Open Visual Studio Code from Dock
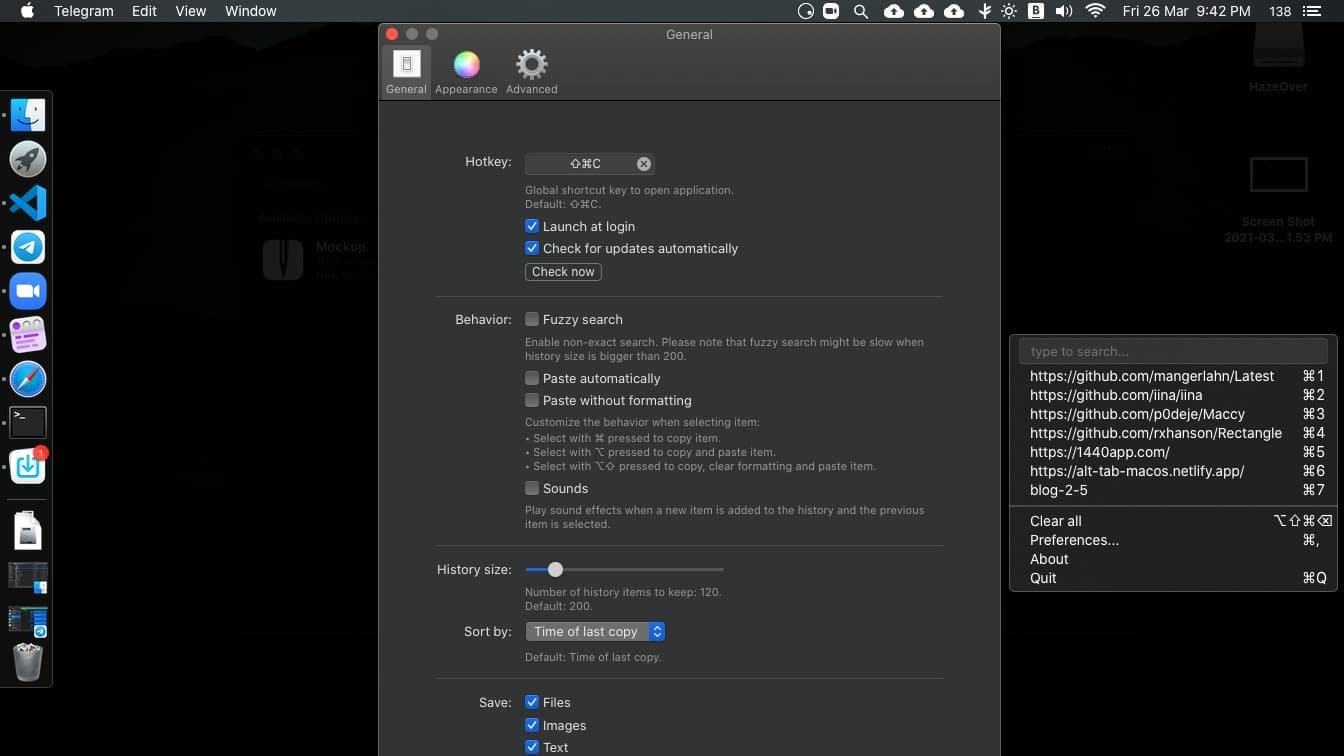 (28, 203)
